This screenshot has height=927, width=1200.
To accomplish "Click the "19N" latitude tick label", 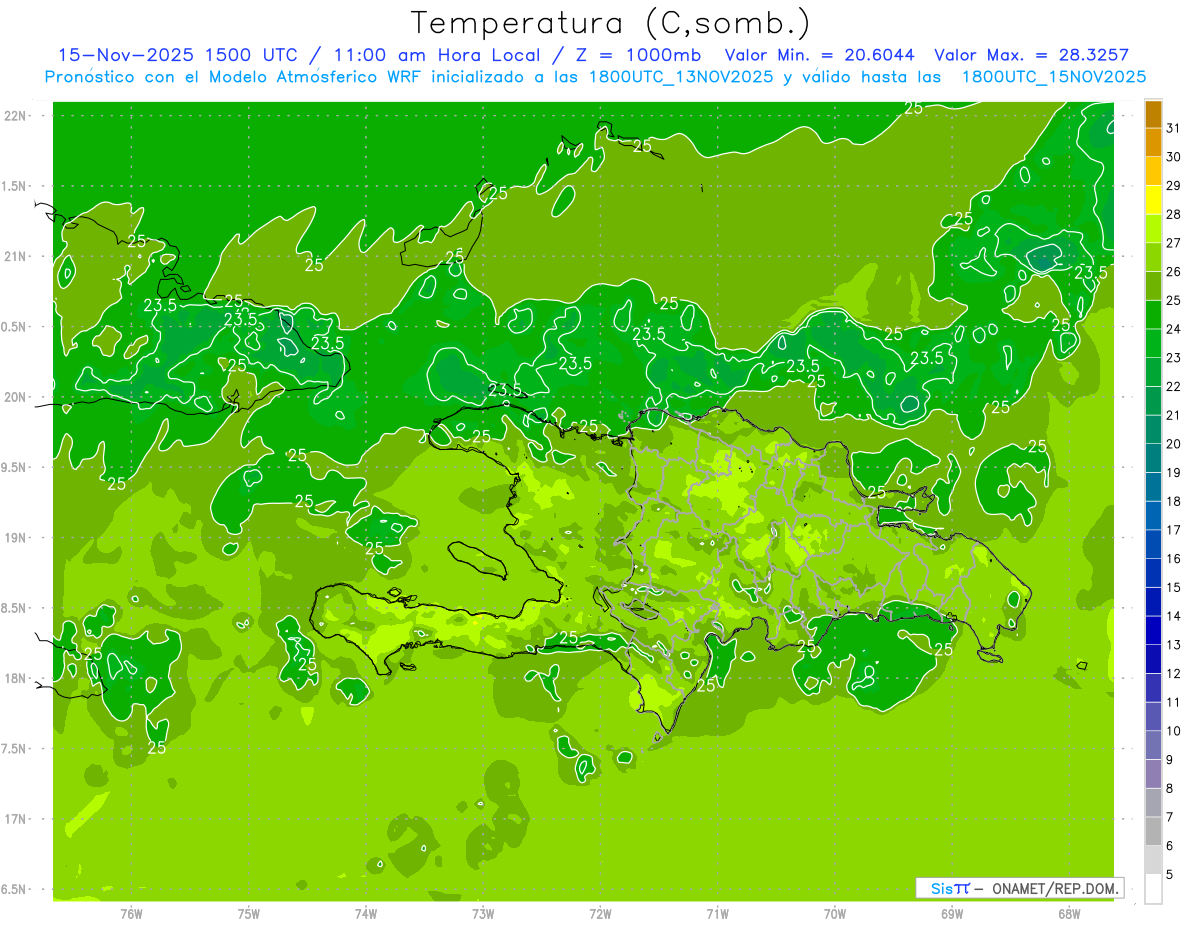I will pyautogui.click(x=14, y=538).
